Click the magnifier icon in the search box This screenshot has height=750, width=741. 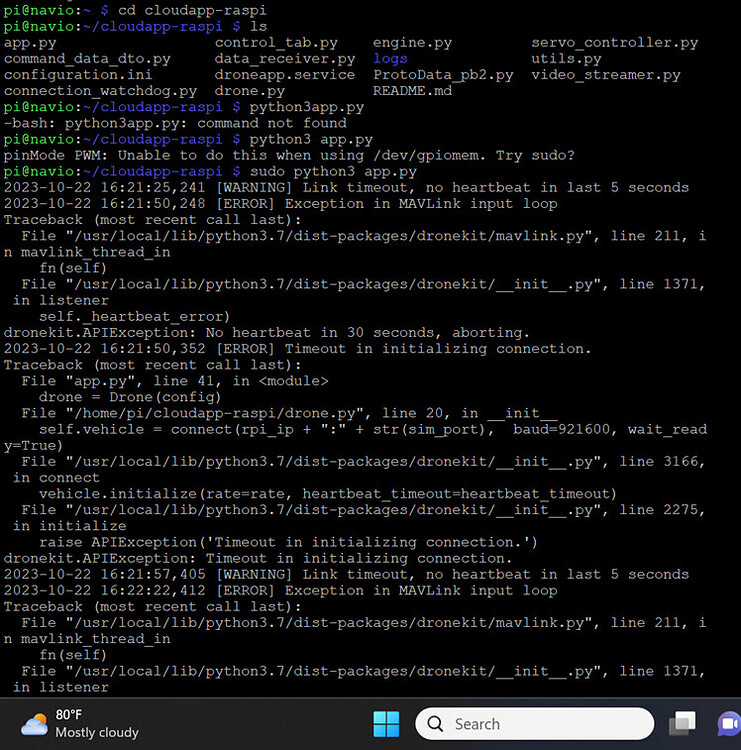[x=436, y=724]
